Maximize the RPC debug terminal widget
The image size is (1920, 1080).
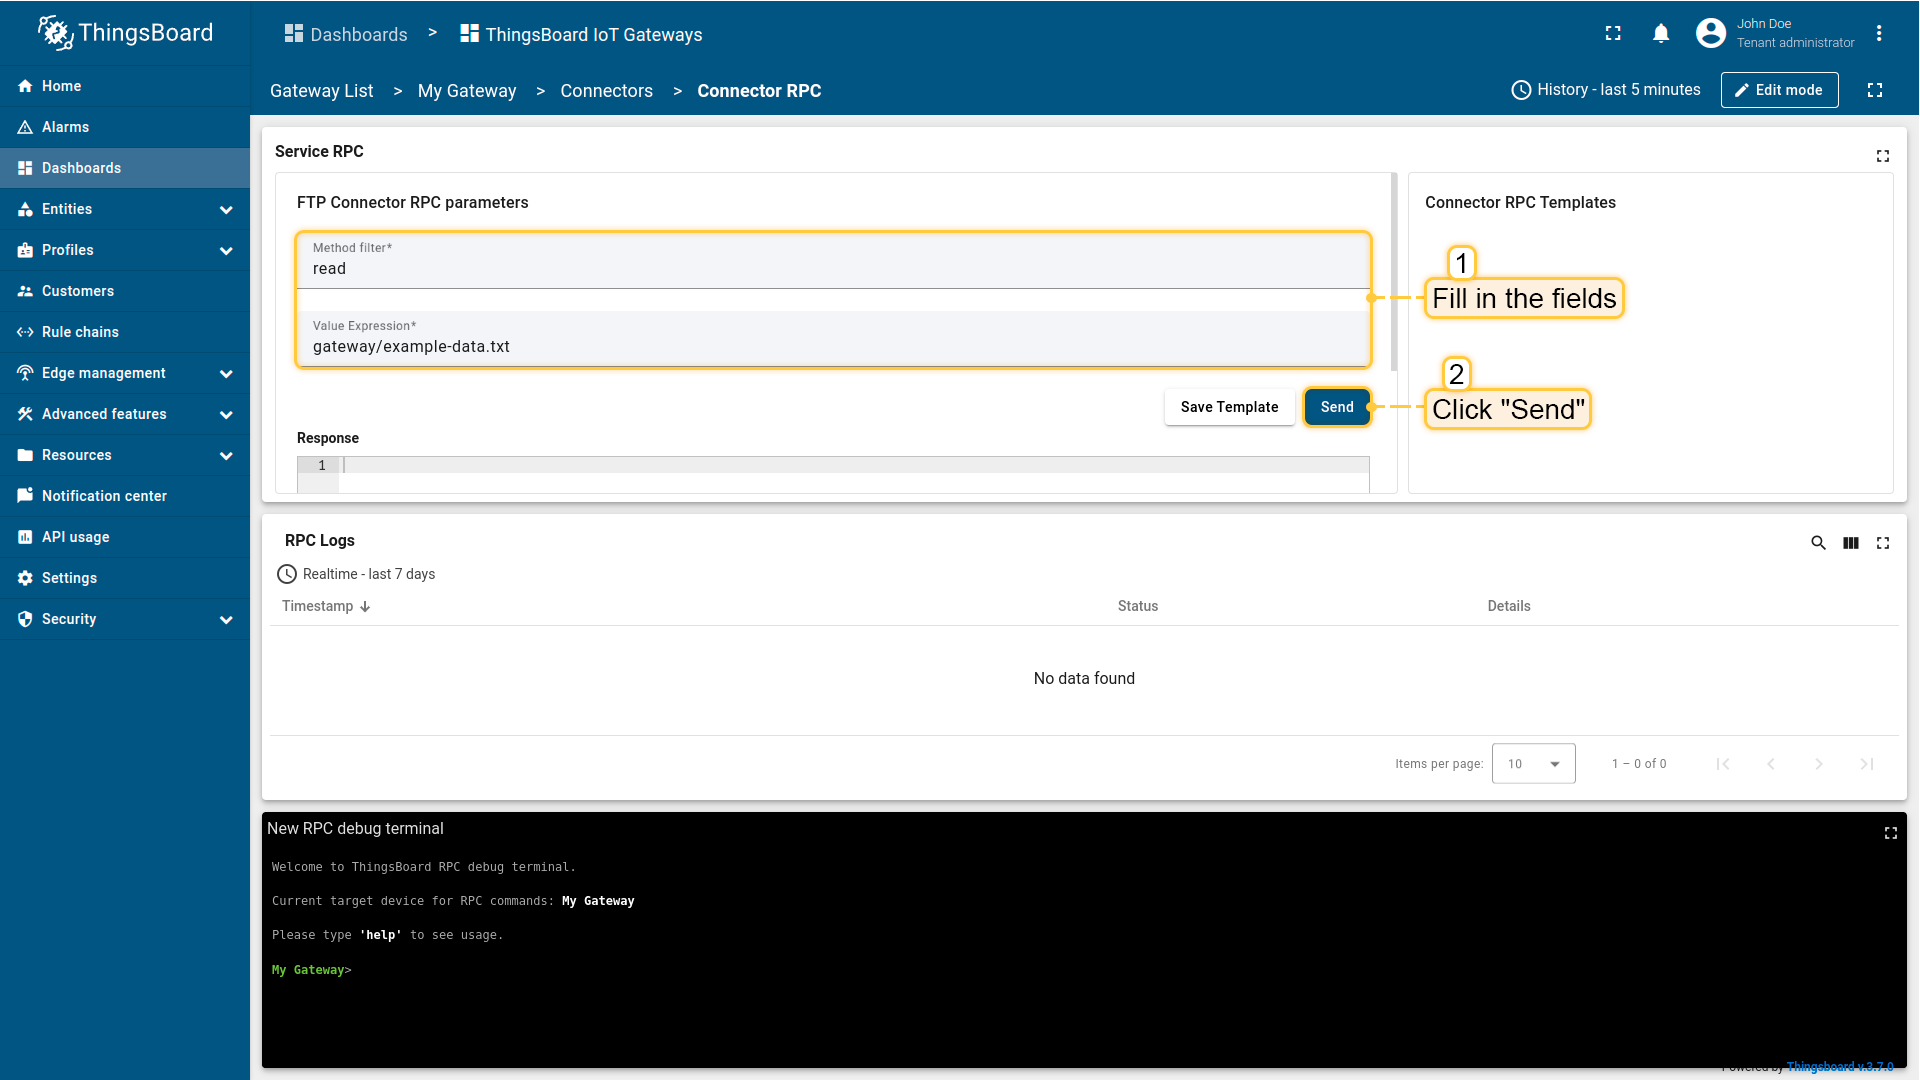(x=1890, y=833)
